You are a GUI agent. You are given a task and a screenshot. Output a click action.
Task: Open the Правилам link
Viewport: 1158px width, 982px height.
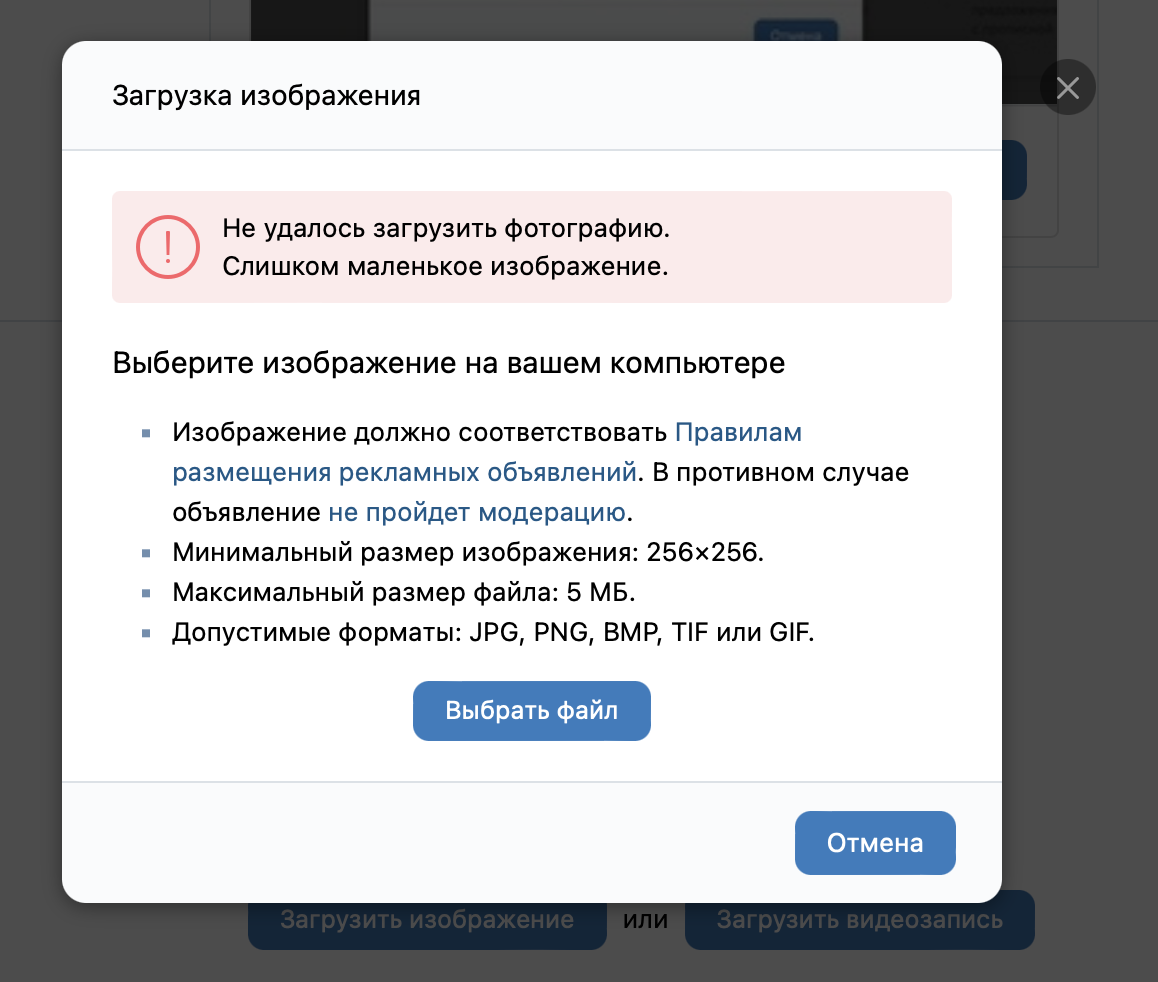739,432
